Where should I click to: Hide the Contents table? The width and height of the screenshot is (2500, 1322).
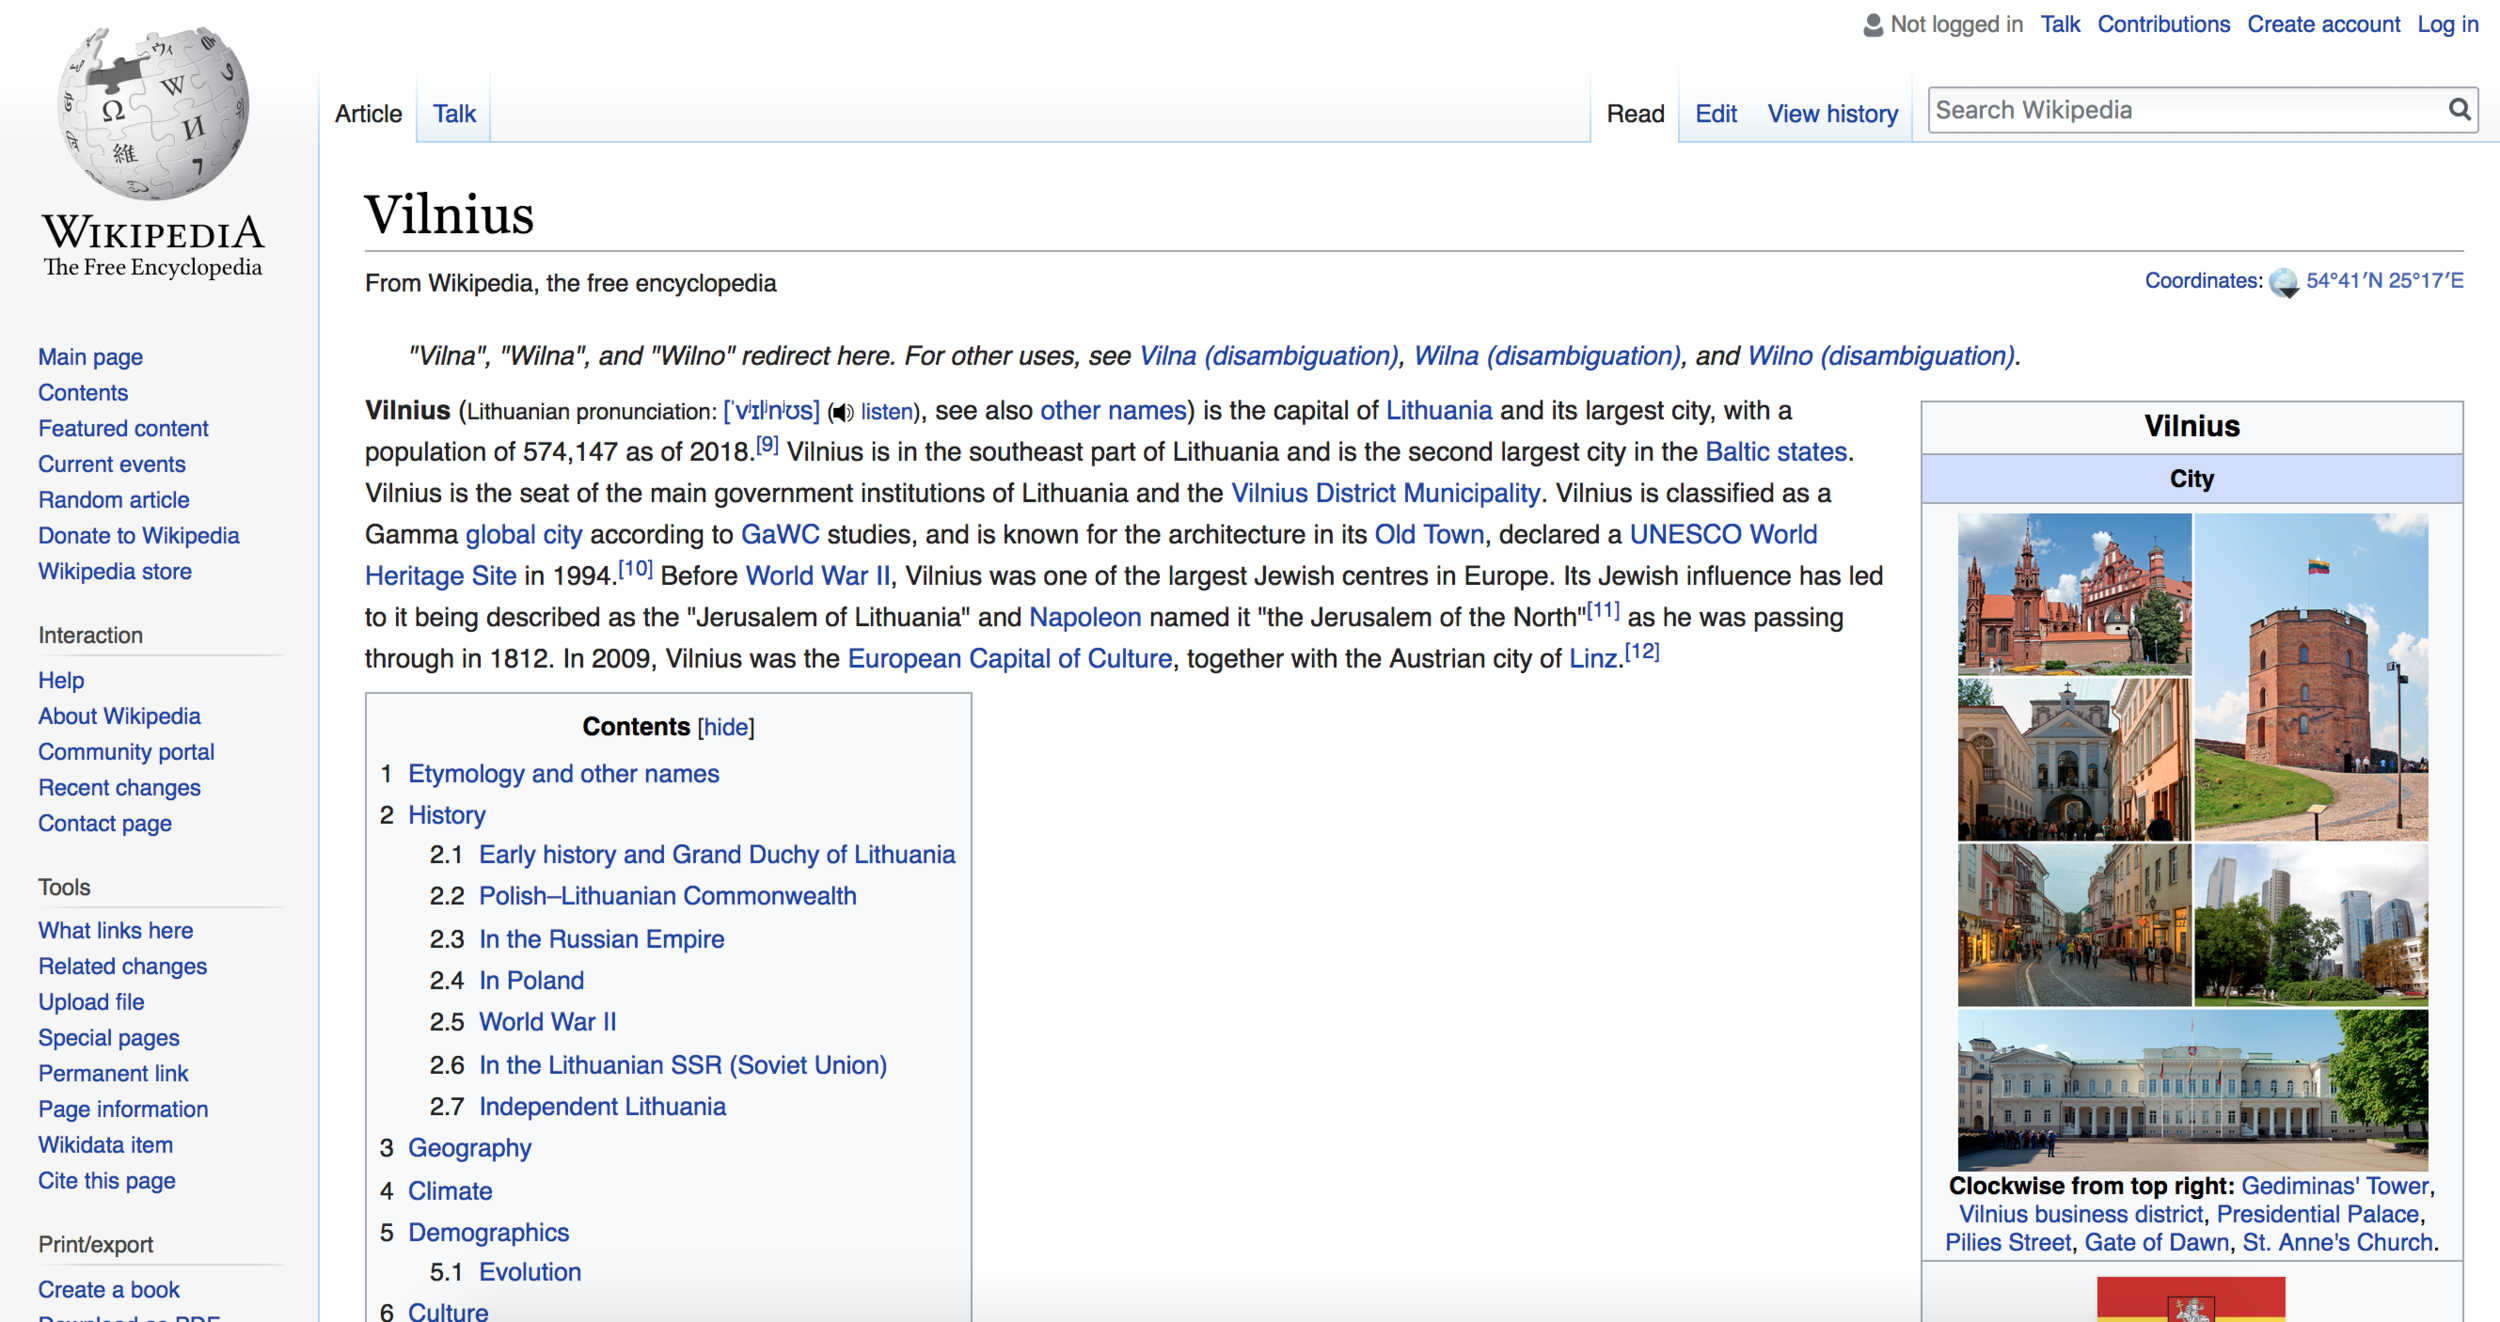click(x=726, y=727)
